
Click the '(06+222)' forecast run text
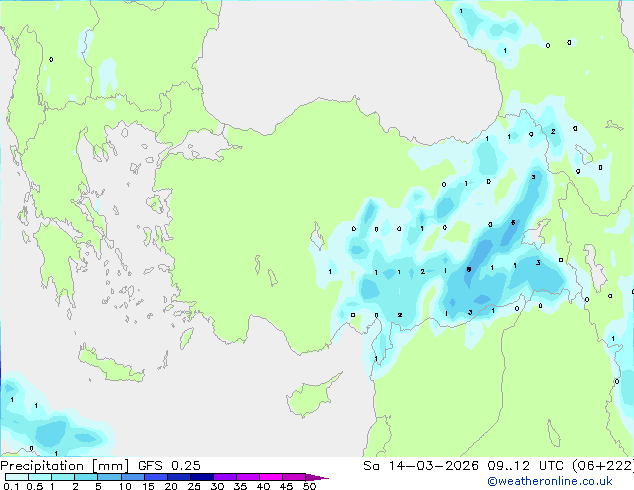click(x=603, y=466)
